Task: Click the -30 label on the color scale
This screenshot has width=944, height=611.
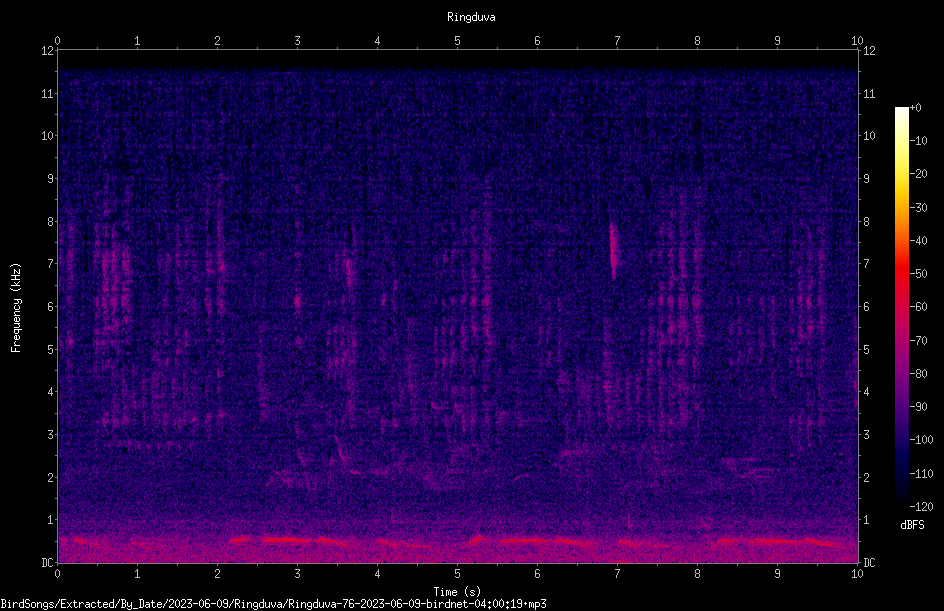Action: pos(918,208)
